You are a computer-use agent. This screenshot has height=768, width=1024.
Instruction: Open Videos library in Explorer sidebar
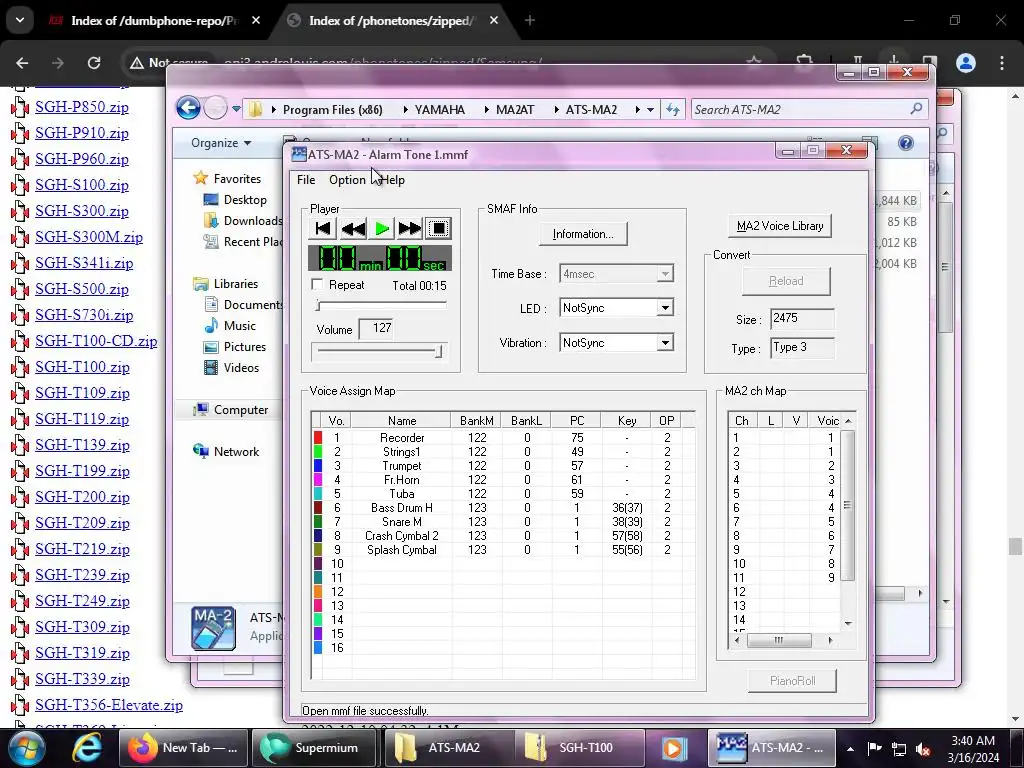click(x=241, y=368)
